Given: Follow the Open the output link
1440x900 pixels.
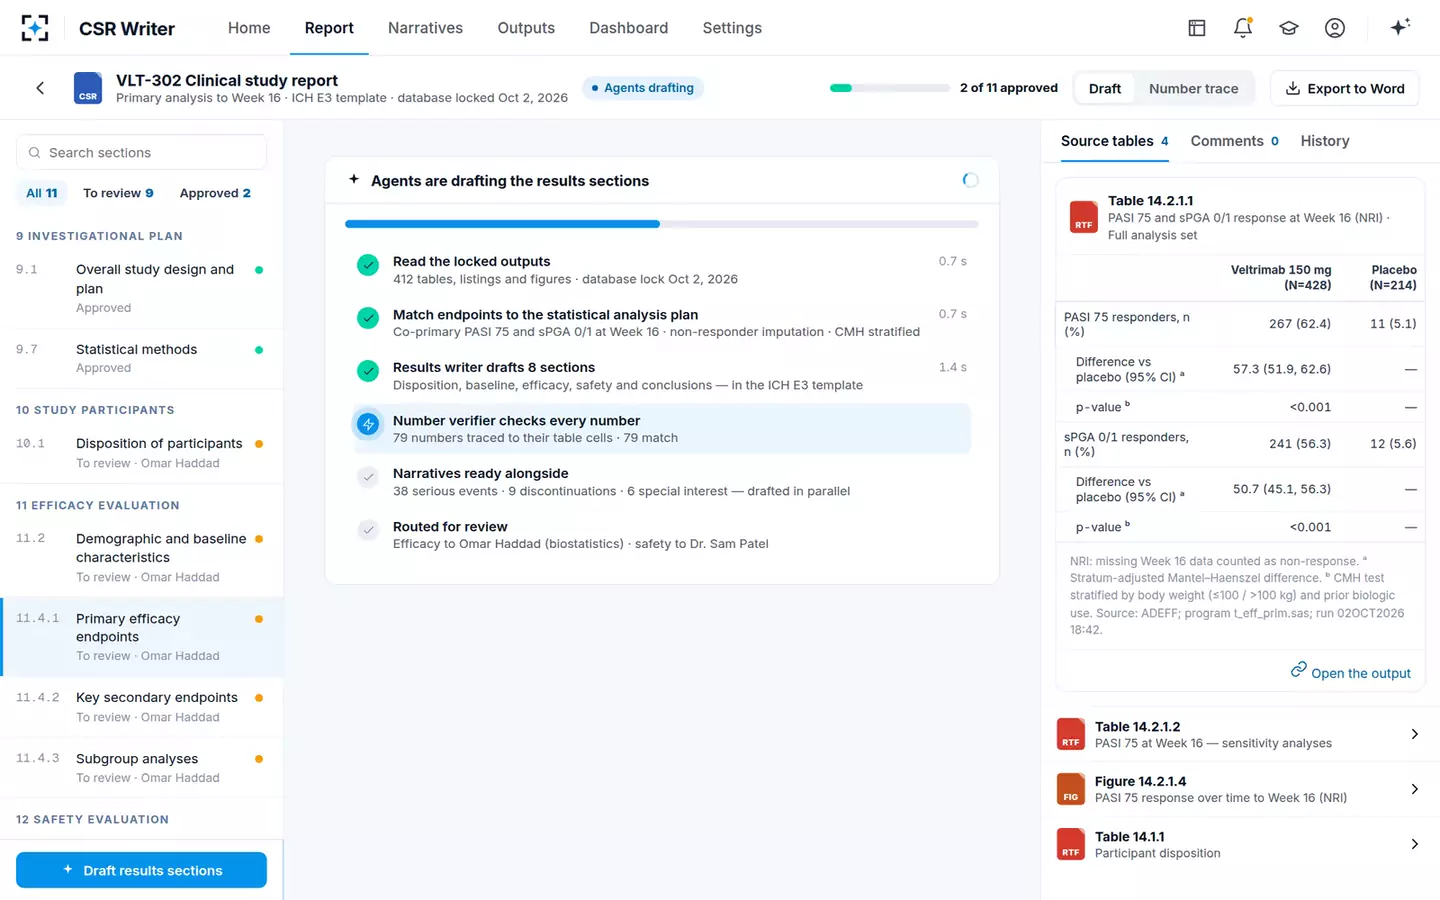Looking at the screenshot, I should [x=1350, y=672].
